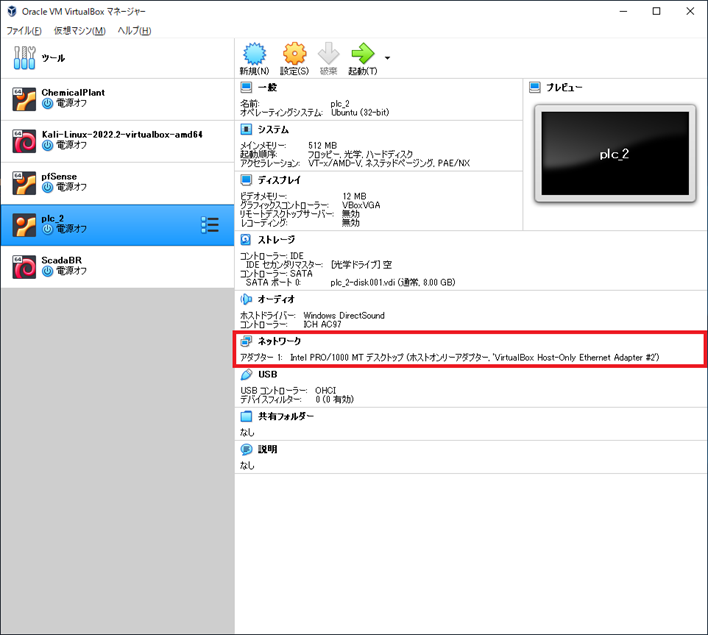Open the USB settings heading
This screenshot has height=635, width=708.
pyautogui.click(x=268, y=374)
